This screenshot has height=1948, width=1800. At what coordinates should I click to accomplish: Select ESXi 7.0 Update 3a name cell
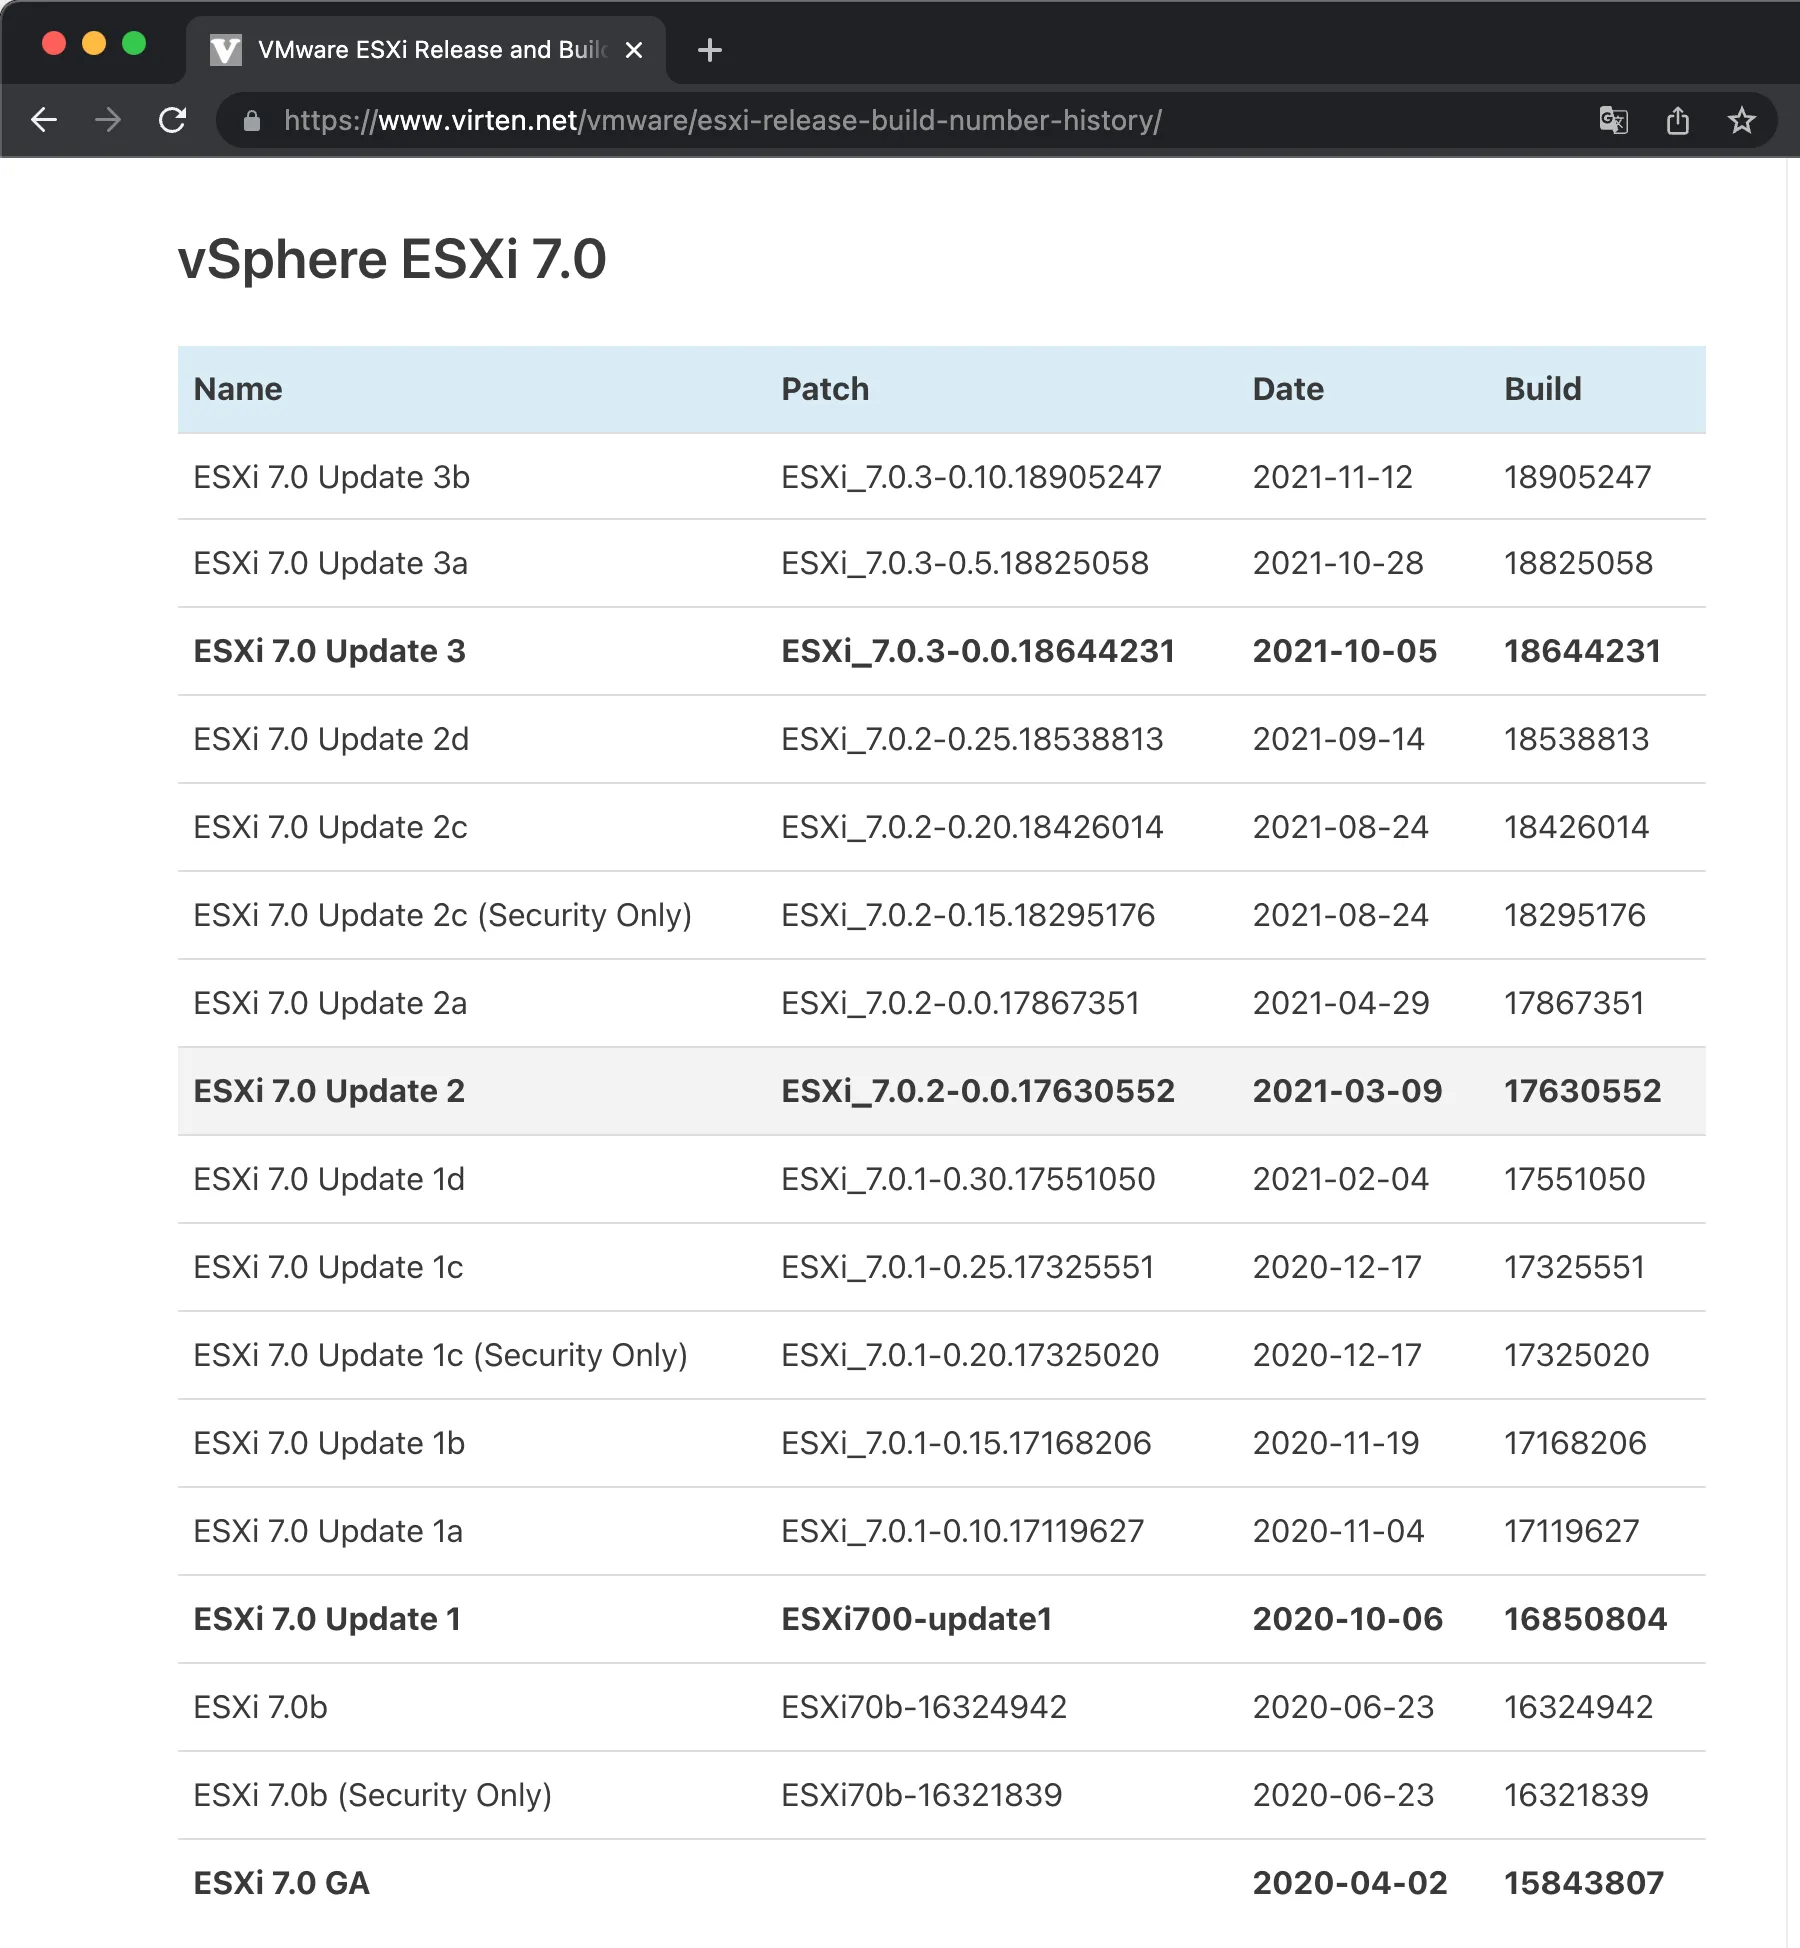pos(331,563)
